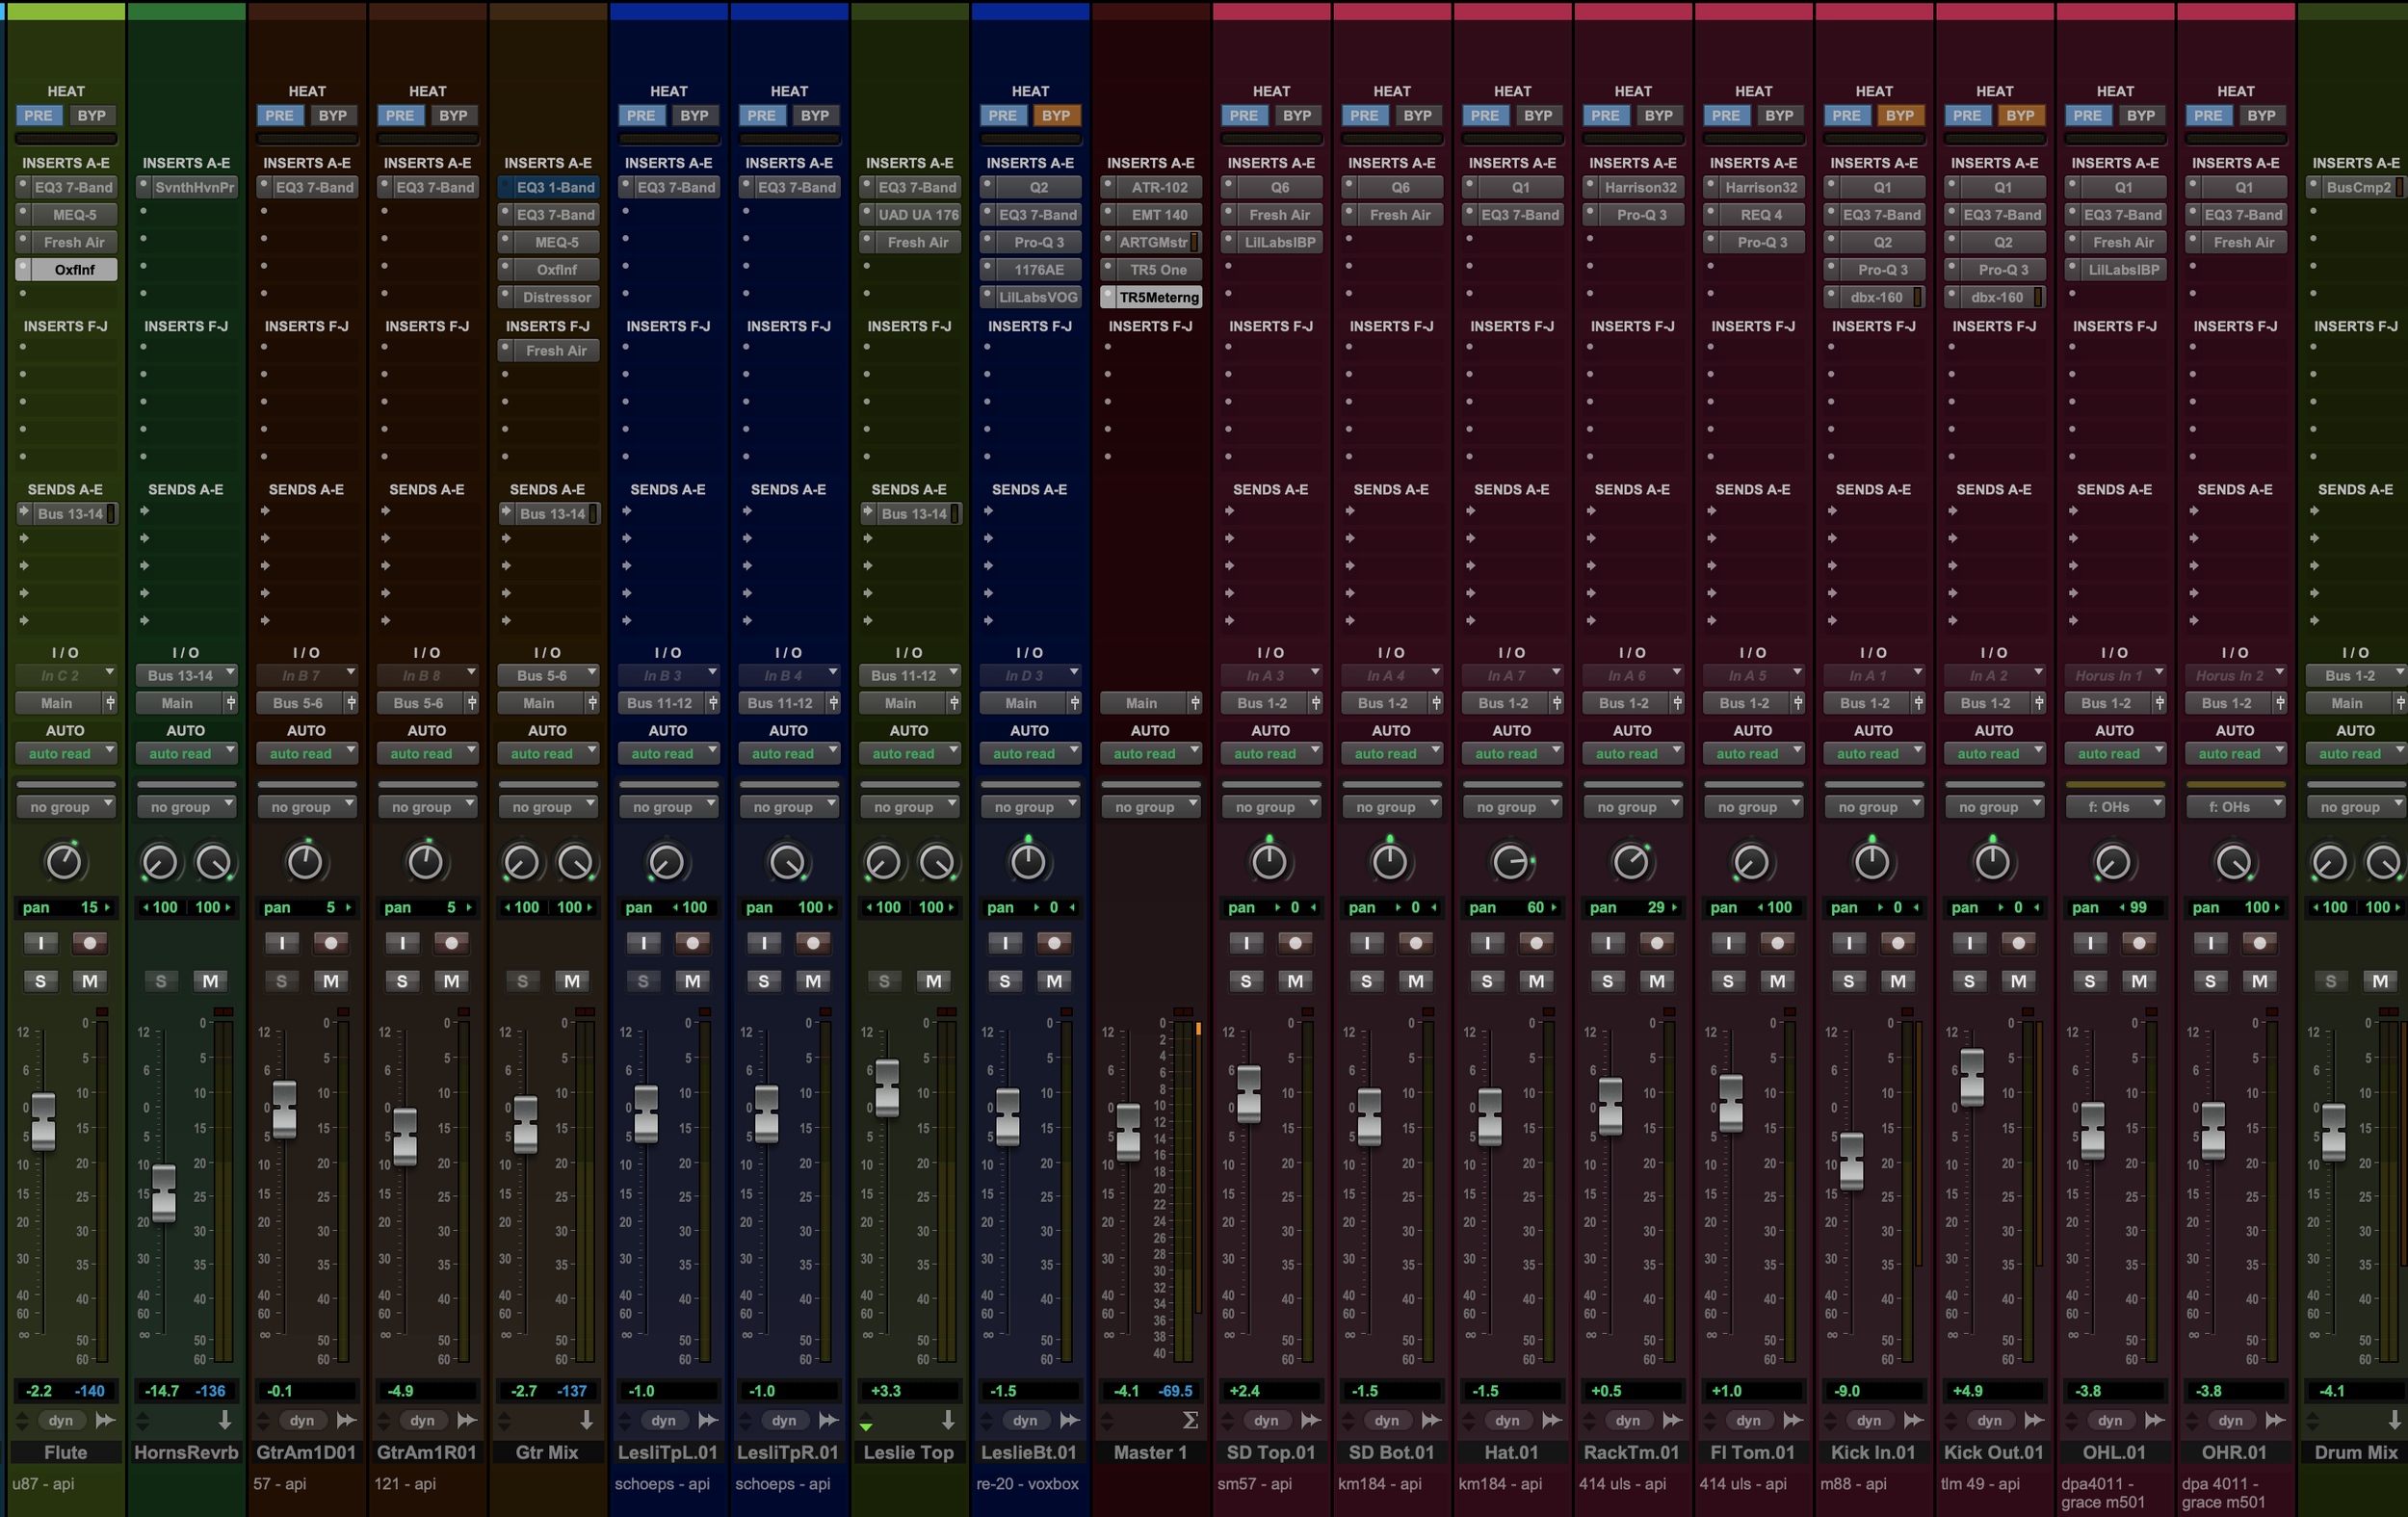Toggle input monitoring on GtrAm1D01 track
The image size is (2408, 1517).
(x=282, y=943)
